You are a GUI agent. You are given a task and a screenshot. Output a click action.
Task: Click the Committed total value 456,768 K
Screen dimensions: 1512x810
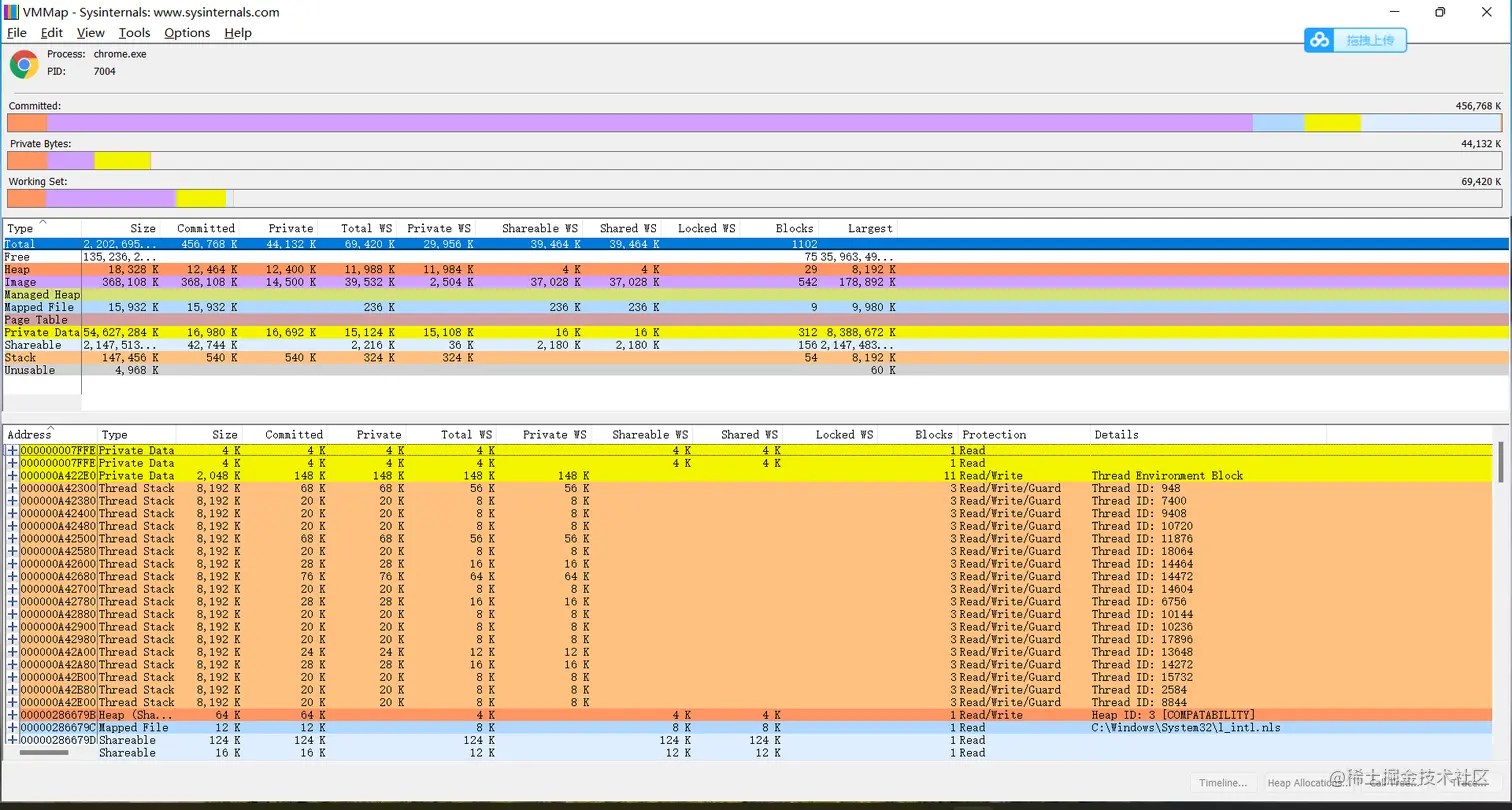tap(1479, 106)
